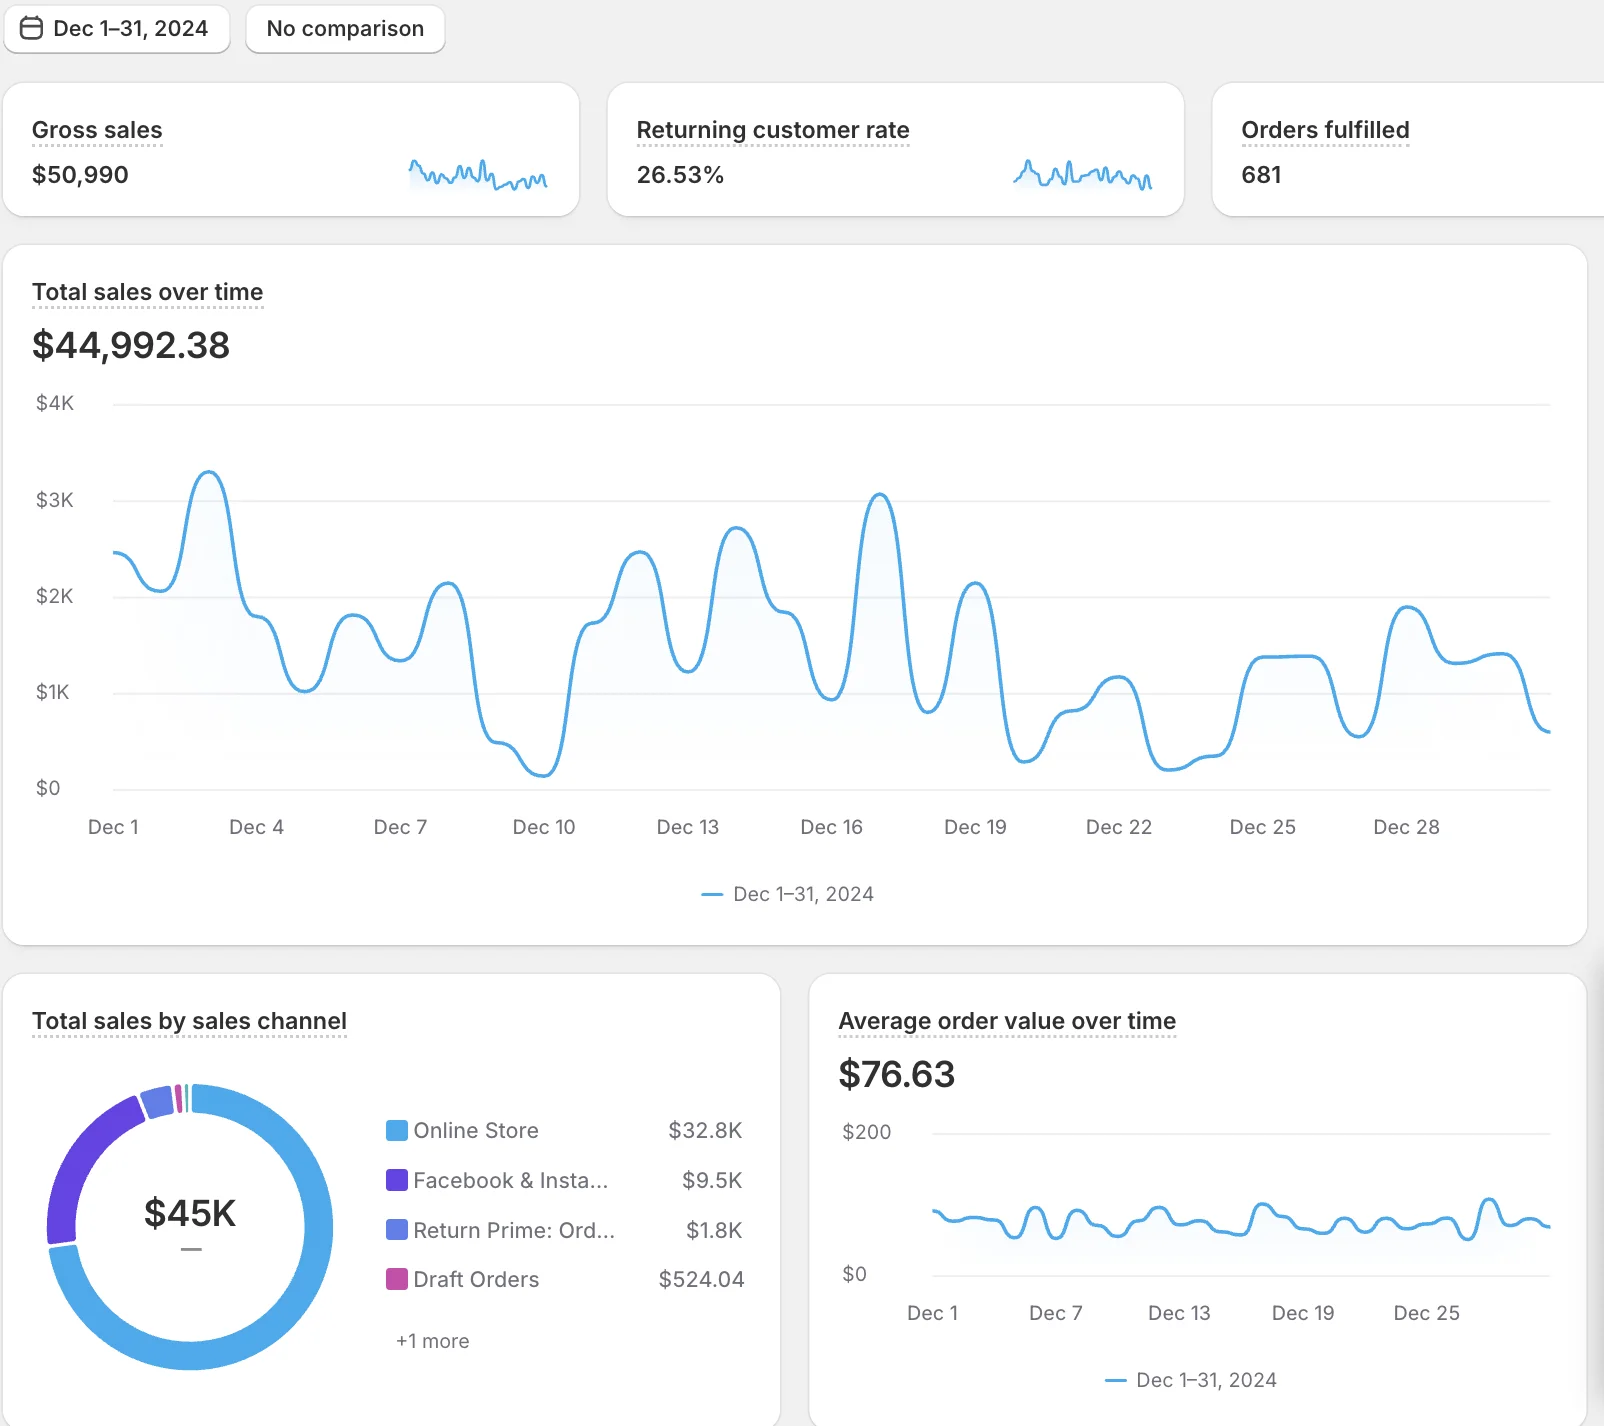This screenshot has width=1604, height=1426.
Task: Click the Online Store blue color swatch
Action: click(397, 1131)
